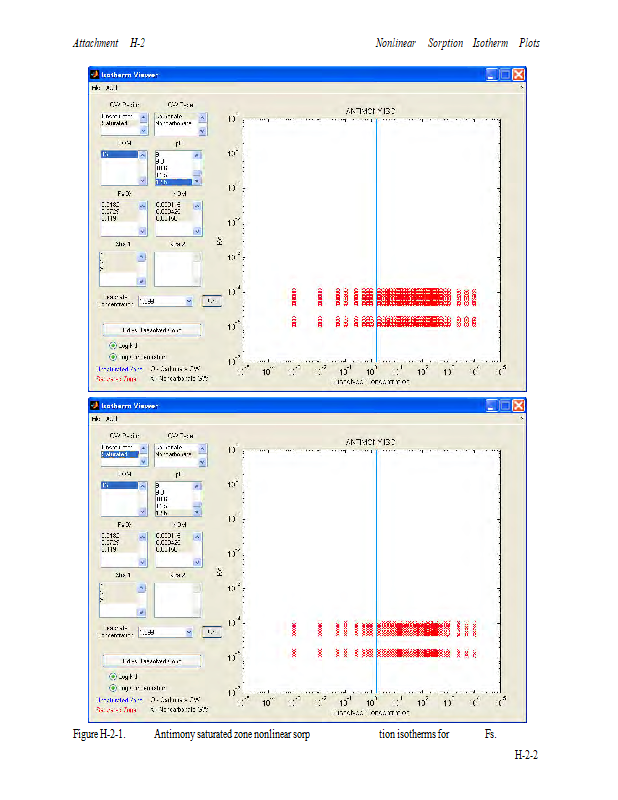The width and height of the screenshot is (618, 800).
Task: Open the File menu in bottom window
Action: click(96, 419)
